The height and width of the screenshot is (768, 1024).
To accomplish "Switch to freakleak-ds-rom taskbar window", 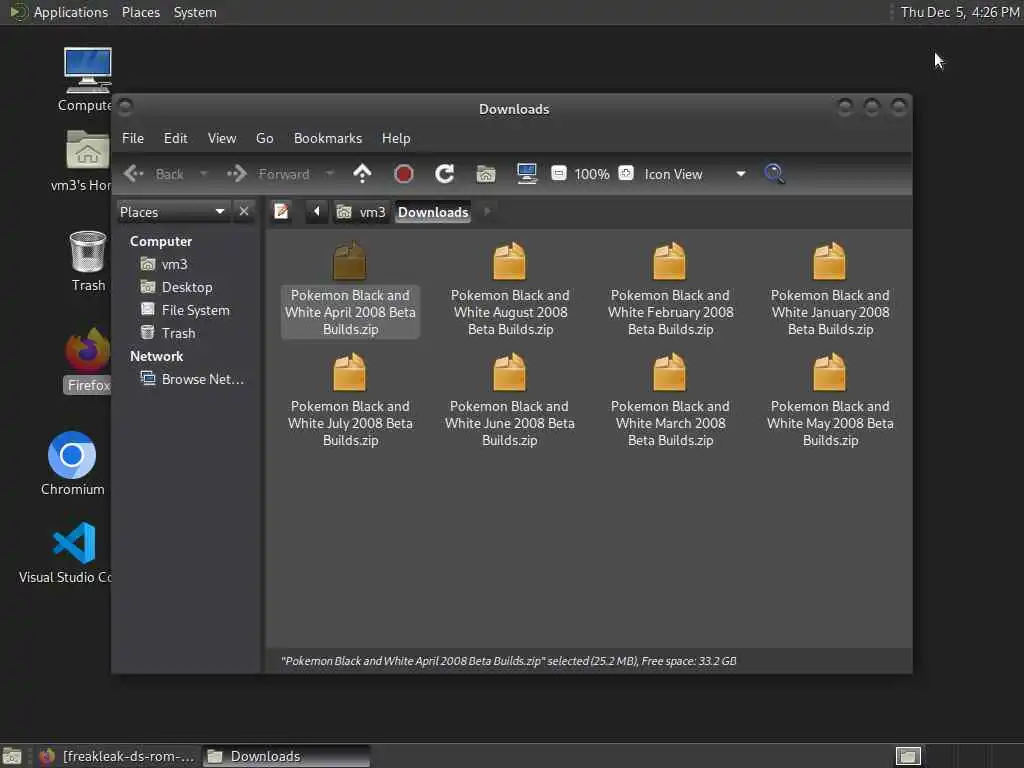I will coord(118,756).
